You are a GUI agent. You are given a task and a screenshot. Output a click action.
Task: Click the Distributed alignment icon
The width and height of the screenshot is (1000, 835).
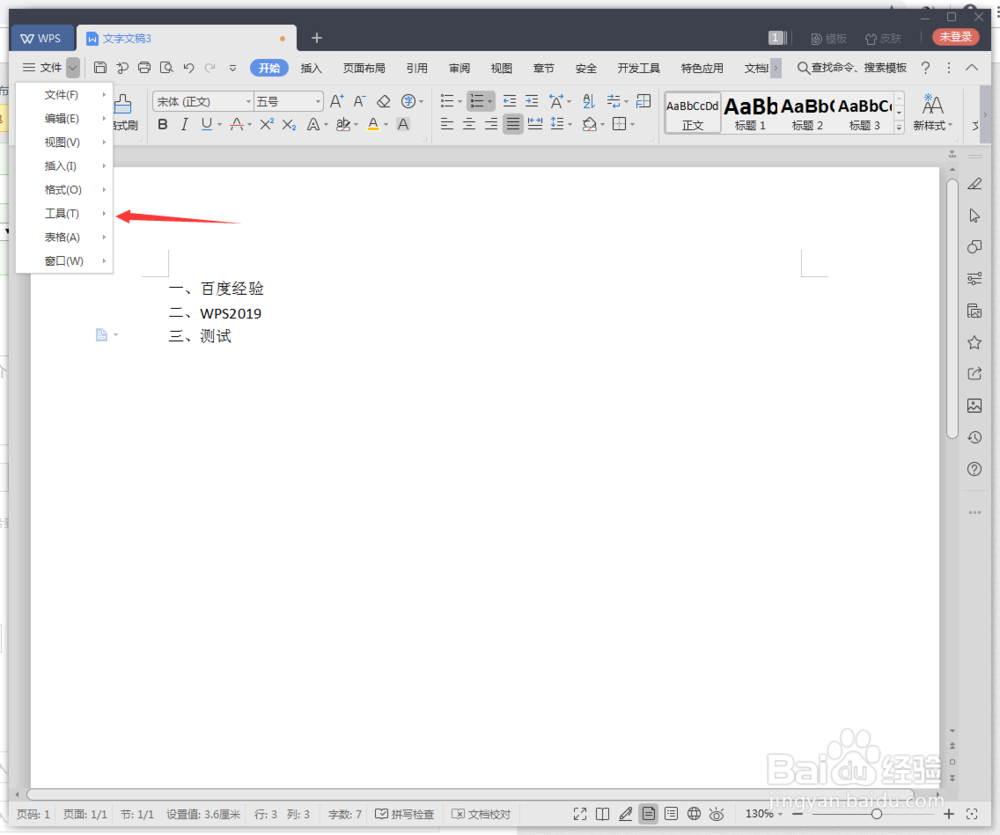click(535, 124)
